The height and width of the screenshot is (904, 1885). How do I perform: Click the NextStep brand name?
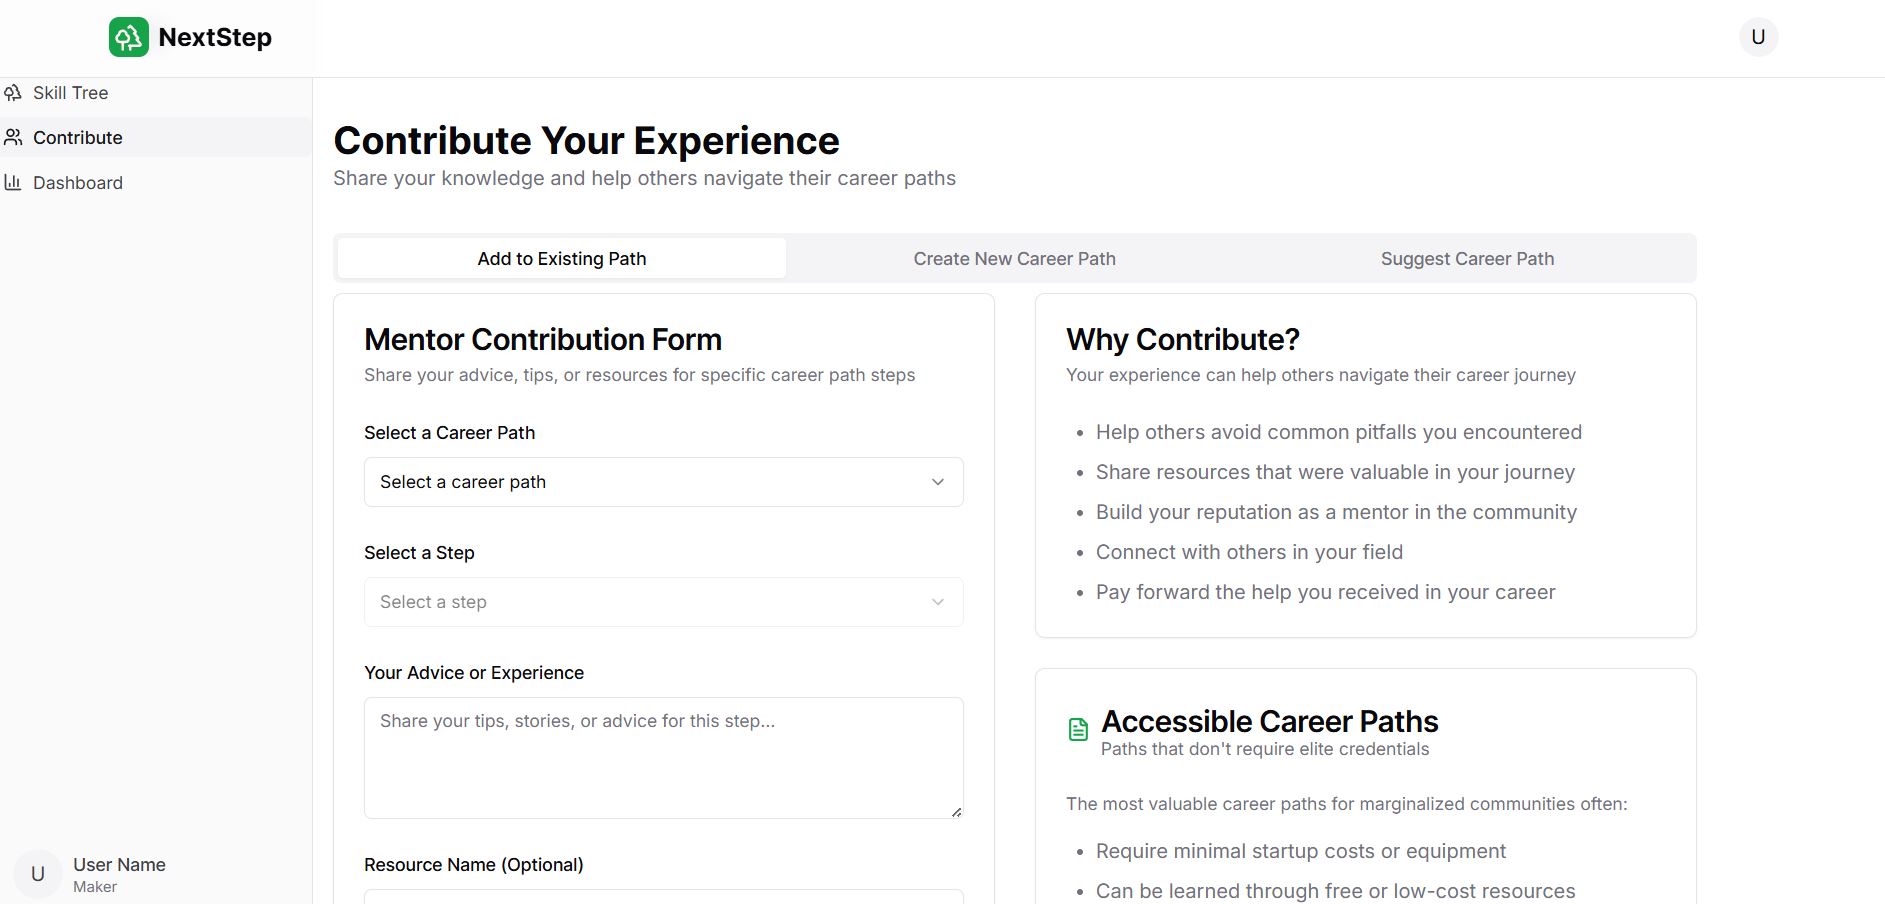click(x=215, y=37)
